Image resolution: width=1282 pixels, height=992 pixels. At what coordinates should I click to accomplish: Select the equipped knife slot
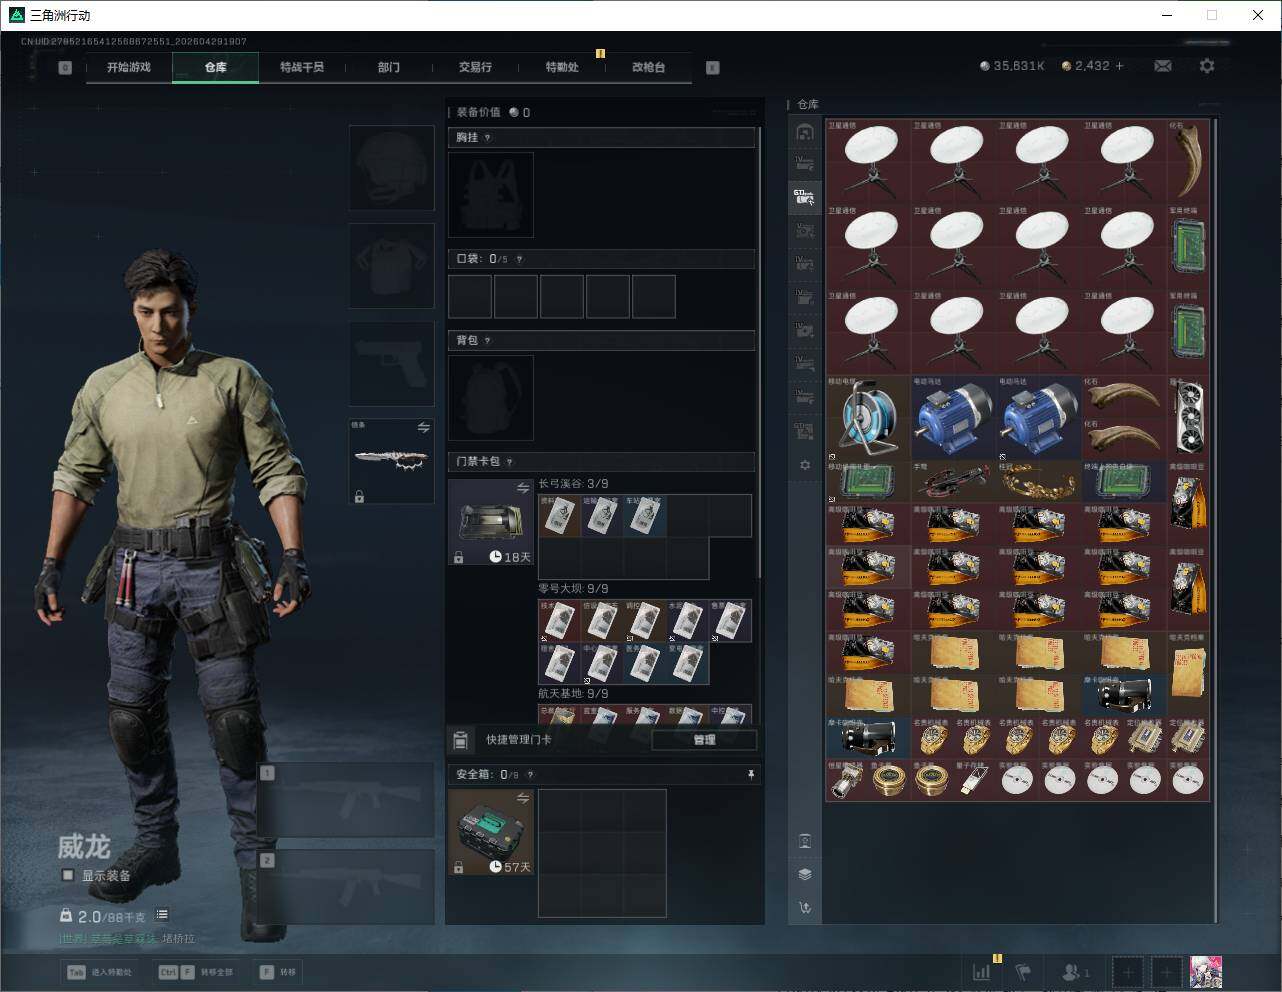[391, 461]
